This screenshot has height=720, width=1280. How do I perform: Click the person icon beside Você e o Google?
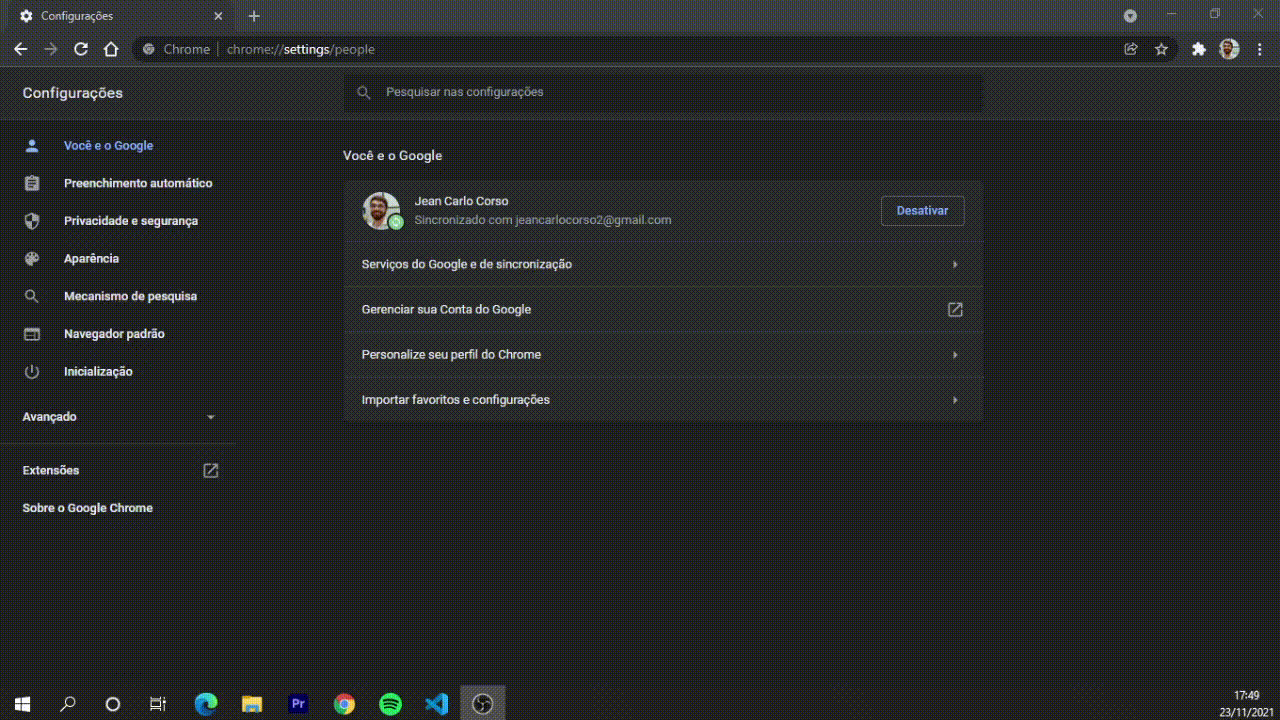(32, 146)
